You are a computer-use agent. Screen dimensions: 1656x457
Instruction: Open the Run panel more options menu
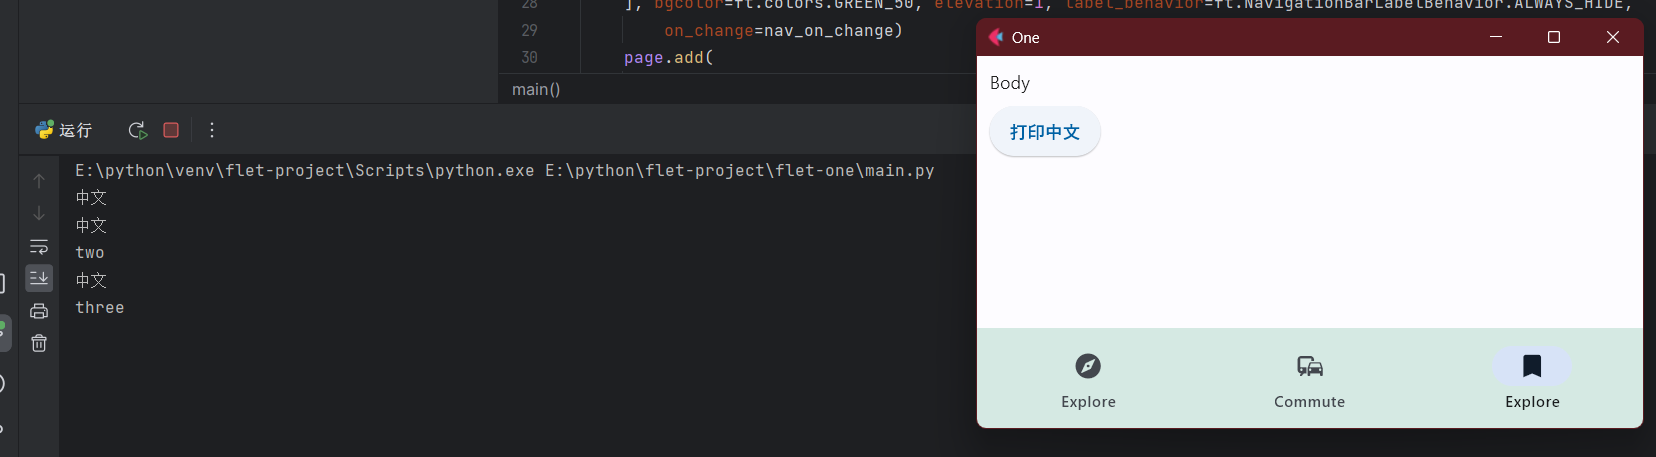212,130
